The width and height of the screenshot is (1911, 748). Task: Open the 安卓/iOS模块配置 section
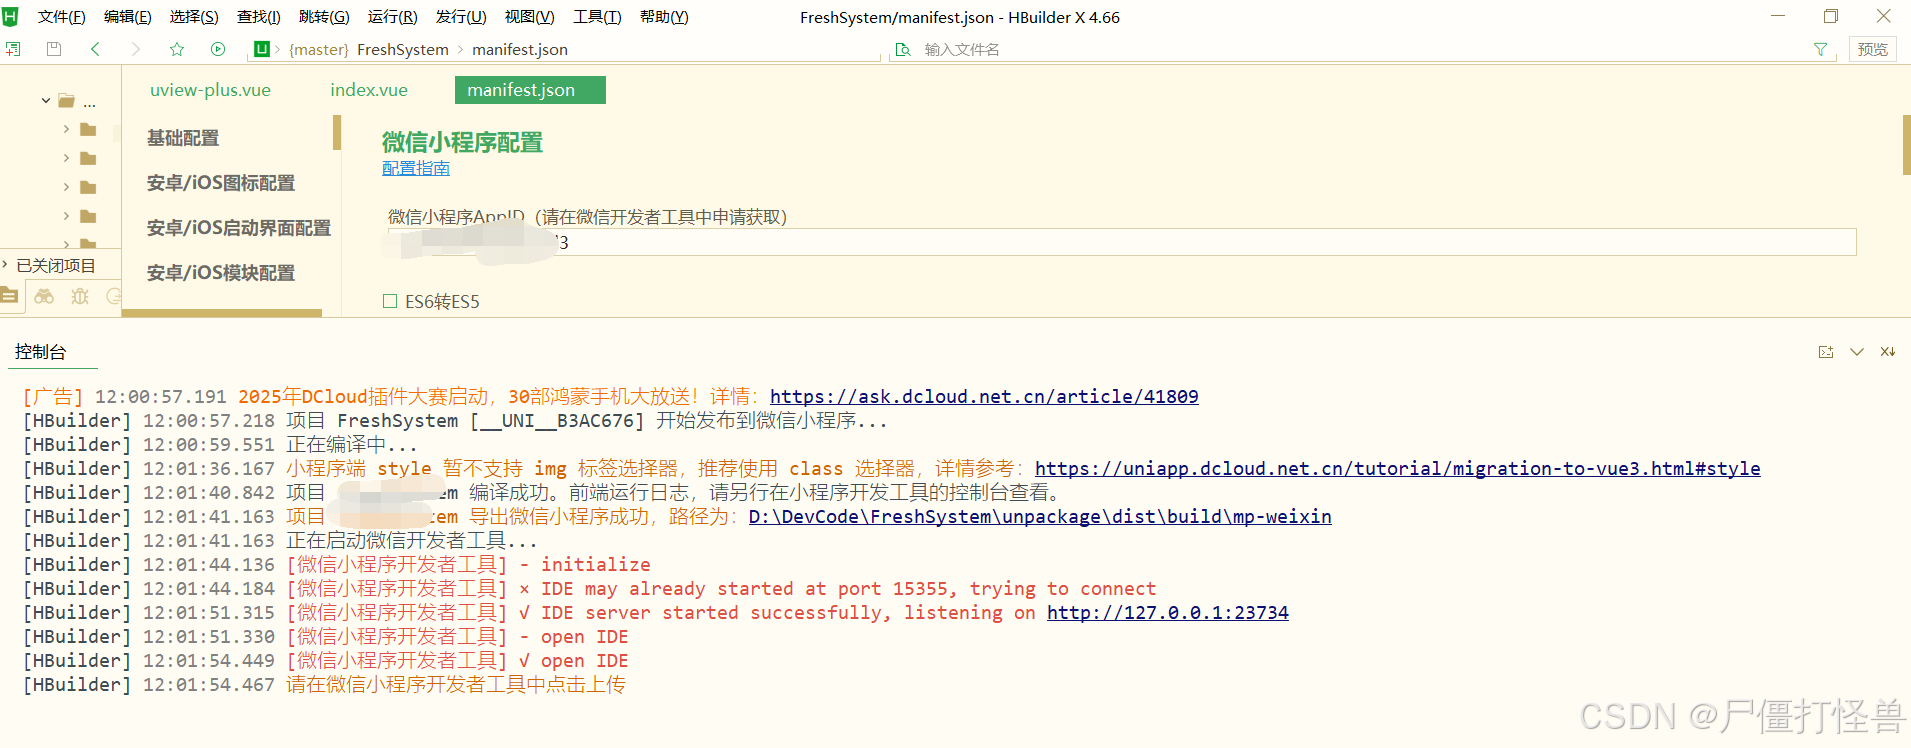[221, 273]
